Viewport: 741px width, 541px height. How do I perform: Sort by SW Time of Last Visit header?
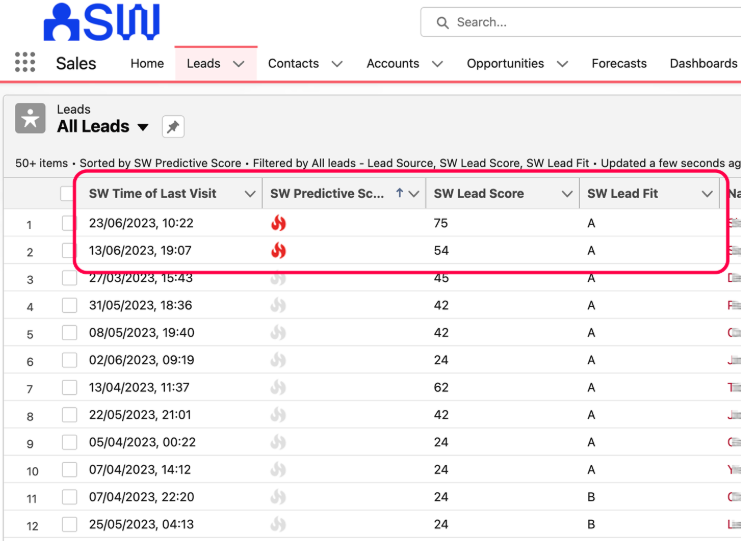[x=152, y=193]
